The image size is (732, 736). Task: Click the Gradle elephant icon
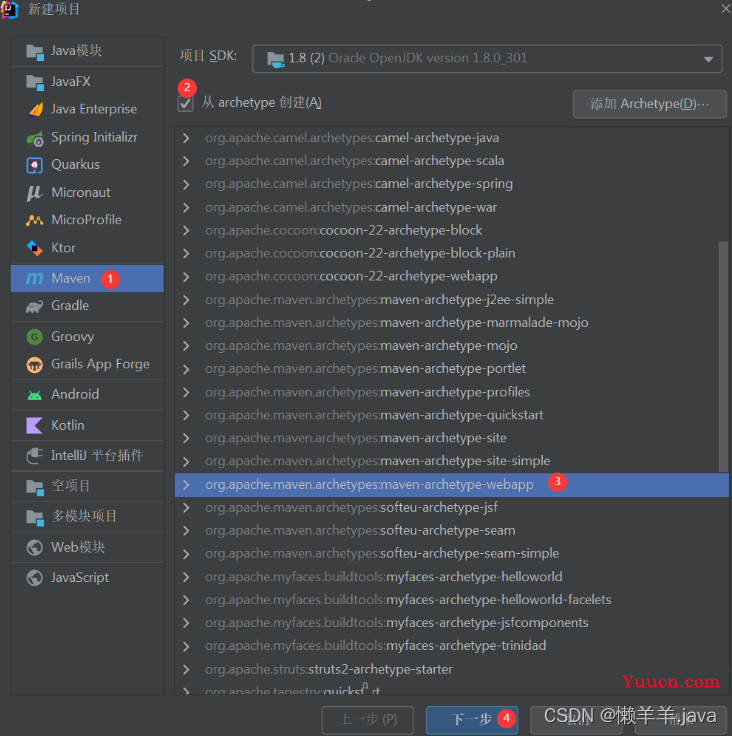34,307
